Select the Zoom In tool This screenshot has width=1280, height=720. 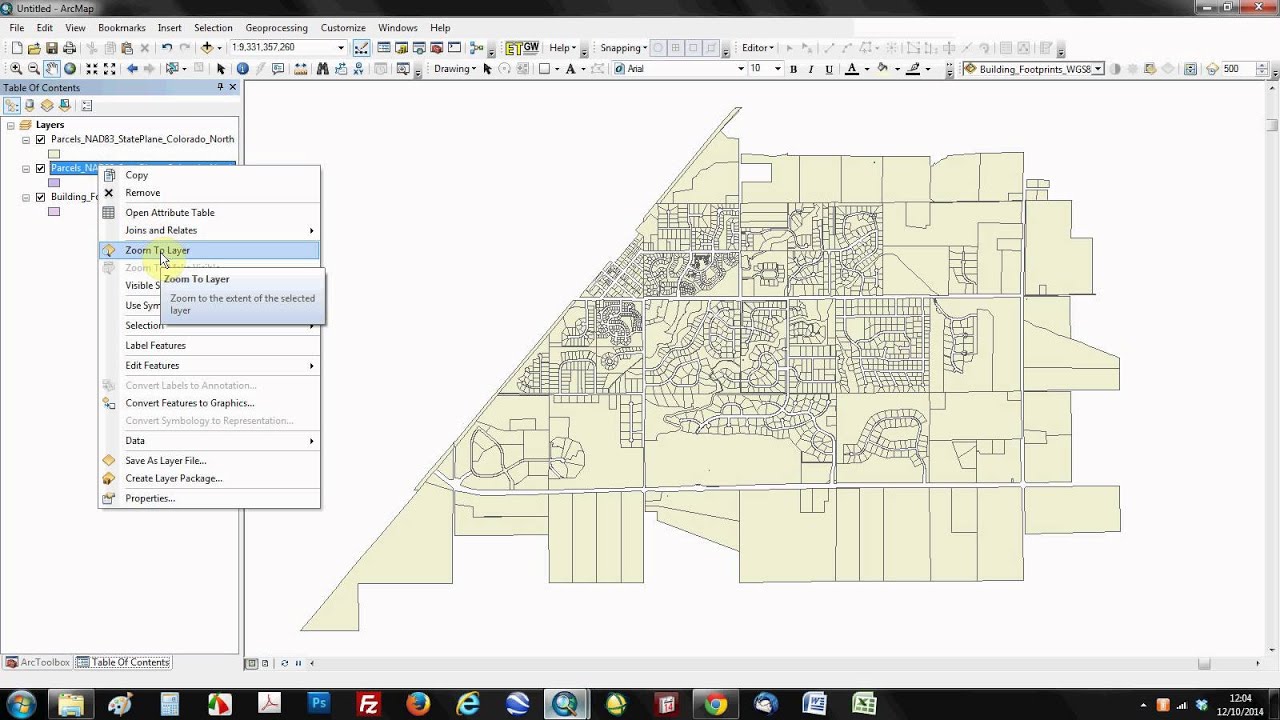(x=16, y=69)
